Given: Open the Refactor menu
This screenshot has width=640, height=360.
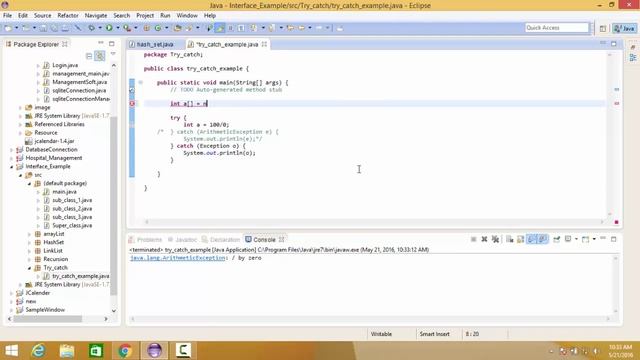Looking at the screenshot, I should pos(68,16).
